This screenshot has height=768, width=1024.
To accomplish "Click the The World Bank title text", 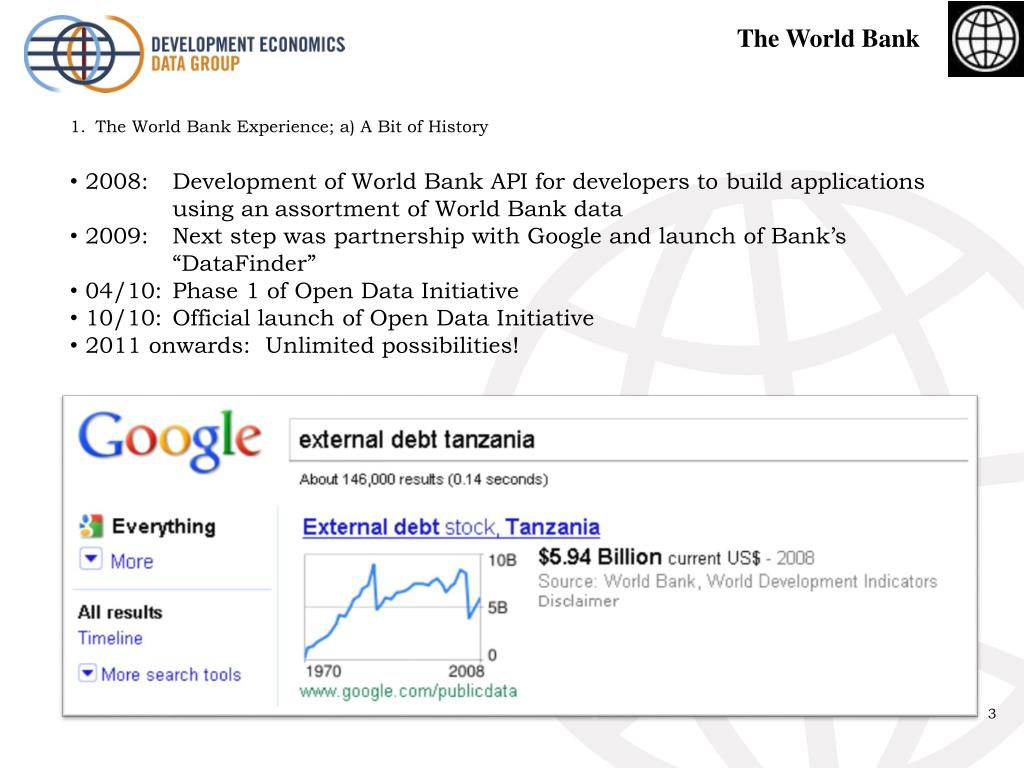I will click(x=828, y=39).
